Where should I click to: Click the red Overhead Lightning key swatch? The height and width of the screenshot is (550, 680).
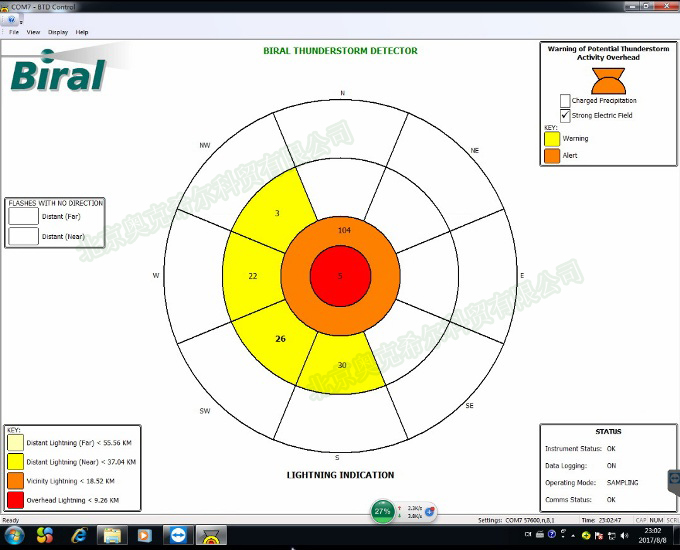15,500
